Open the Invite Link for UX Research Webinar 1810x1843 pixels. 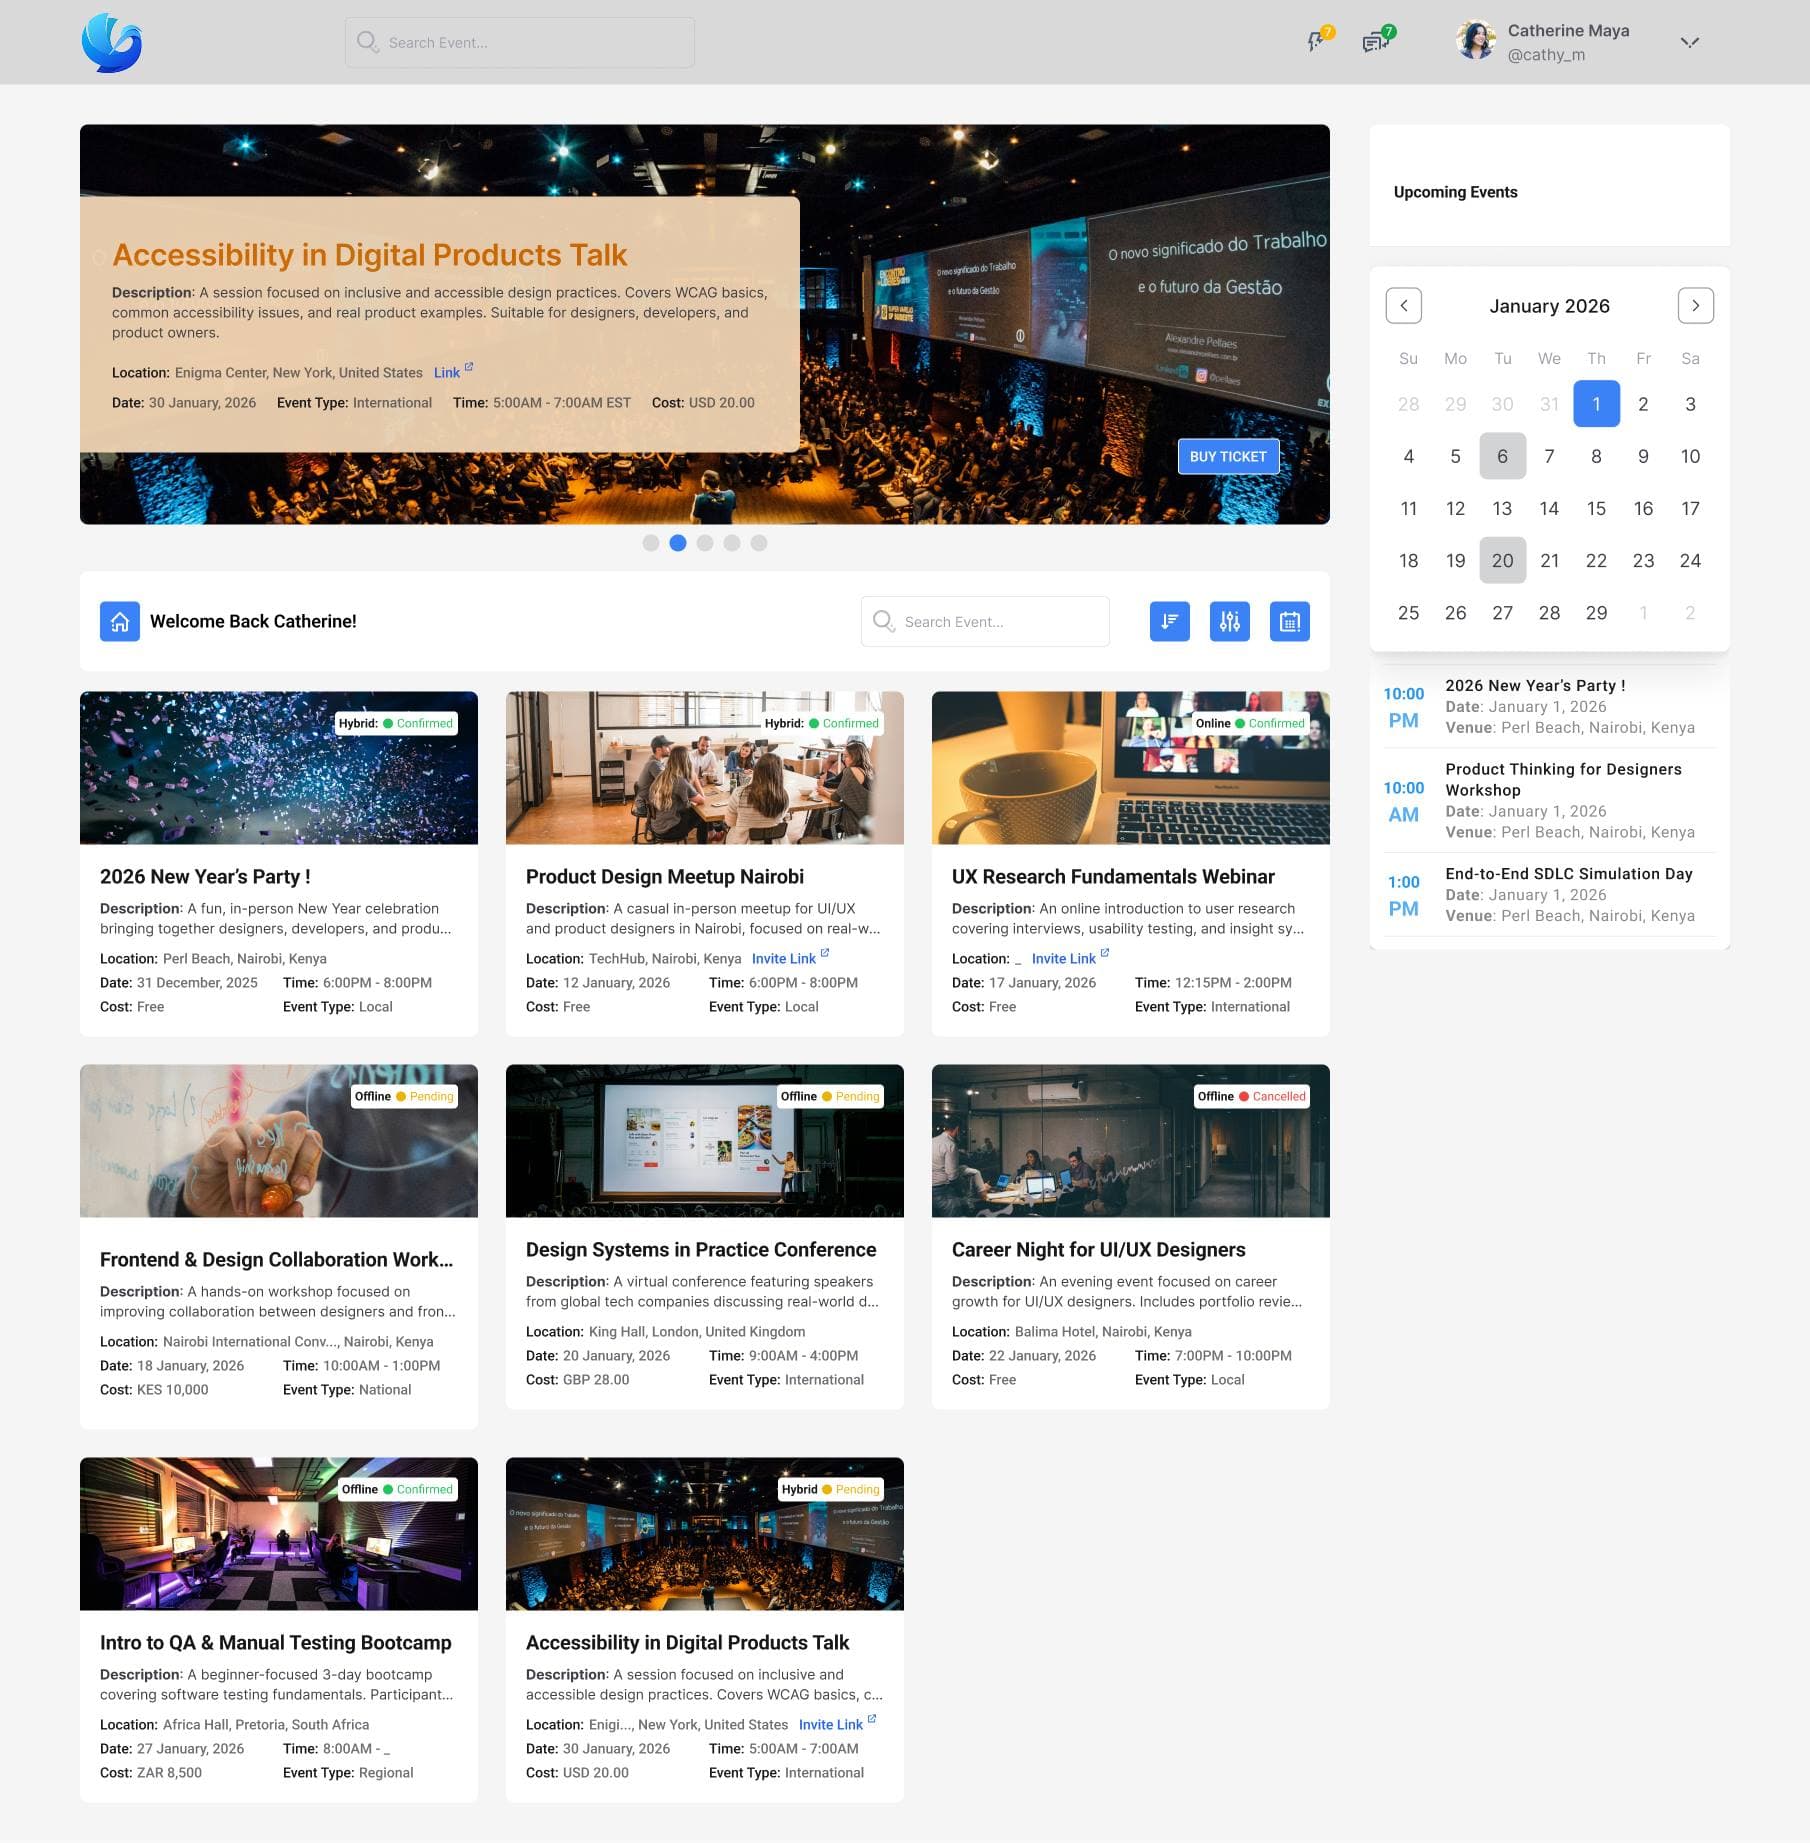1070,958
